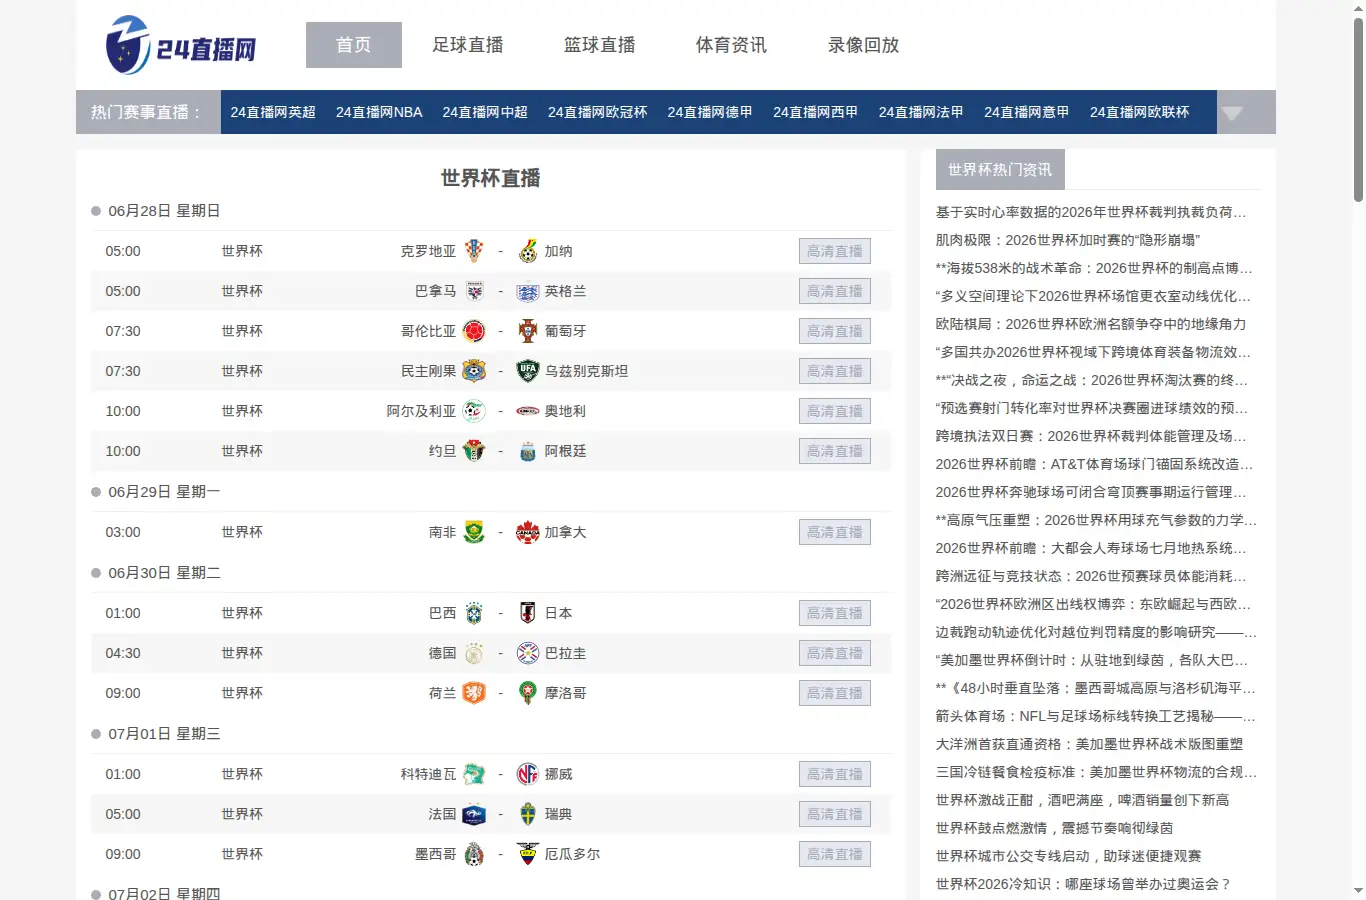Open 24直播网NBA link

point(379,112)
